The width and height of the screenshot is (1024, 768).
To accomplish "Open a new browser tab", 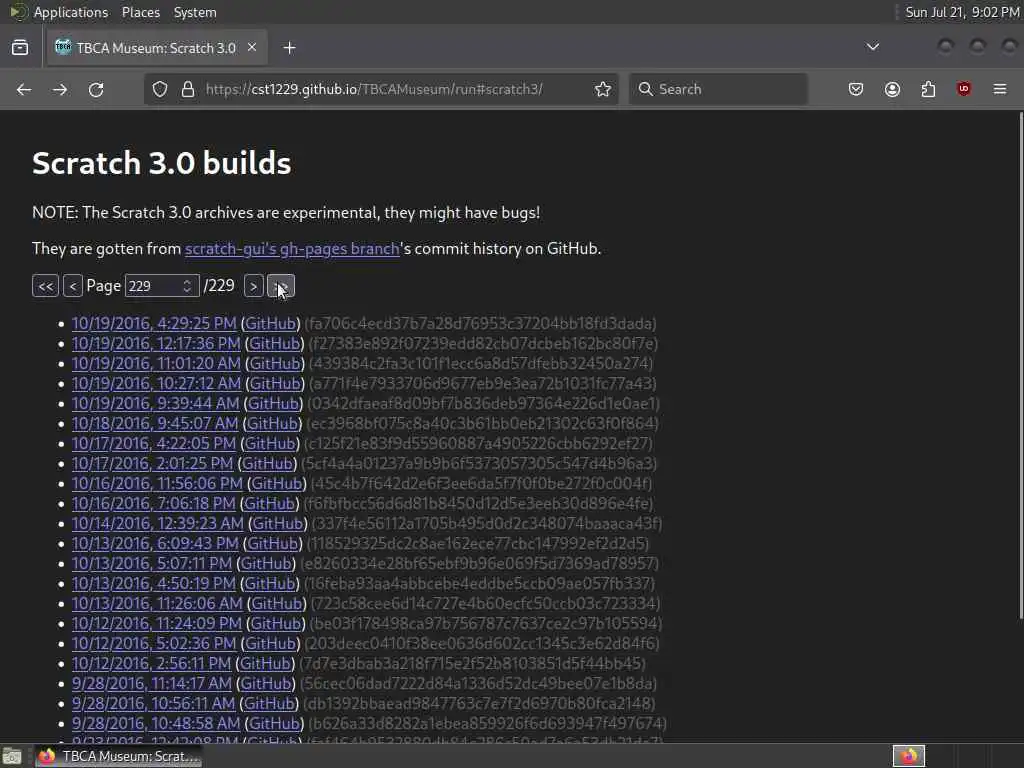I will tap(289, 48).
